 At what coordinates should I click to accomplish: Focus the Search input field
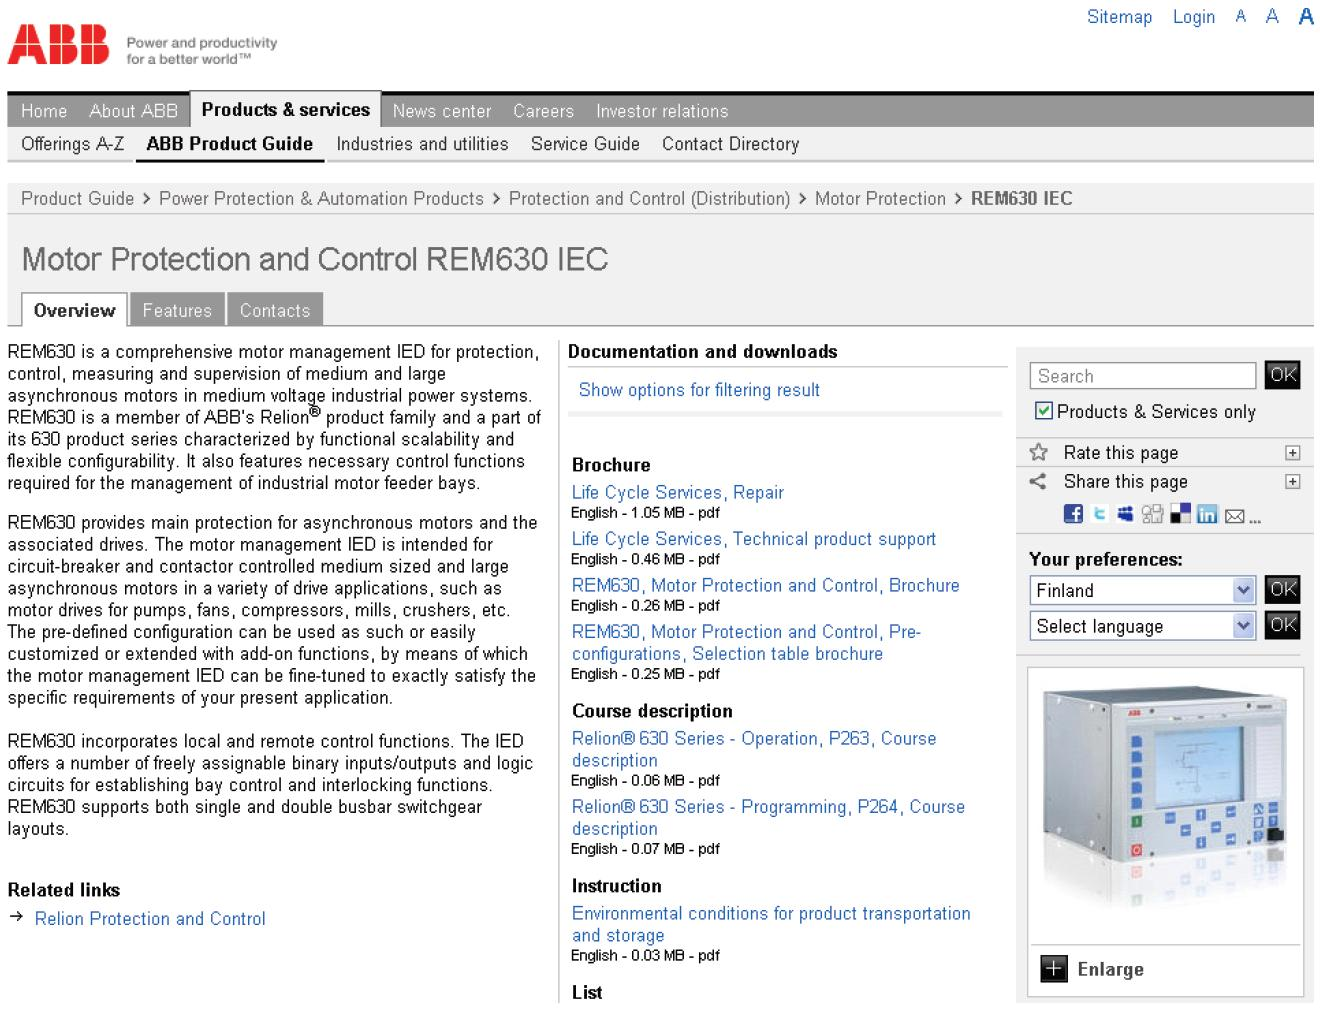click(x=1142, y=376)
